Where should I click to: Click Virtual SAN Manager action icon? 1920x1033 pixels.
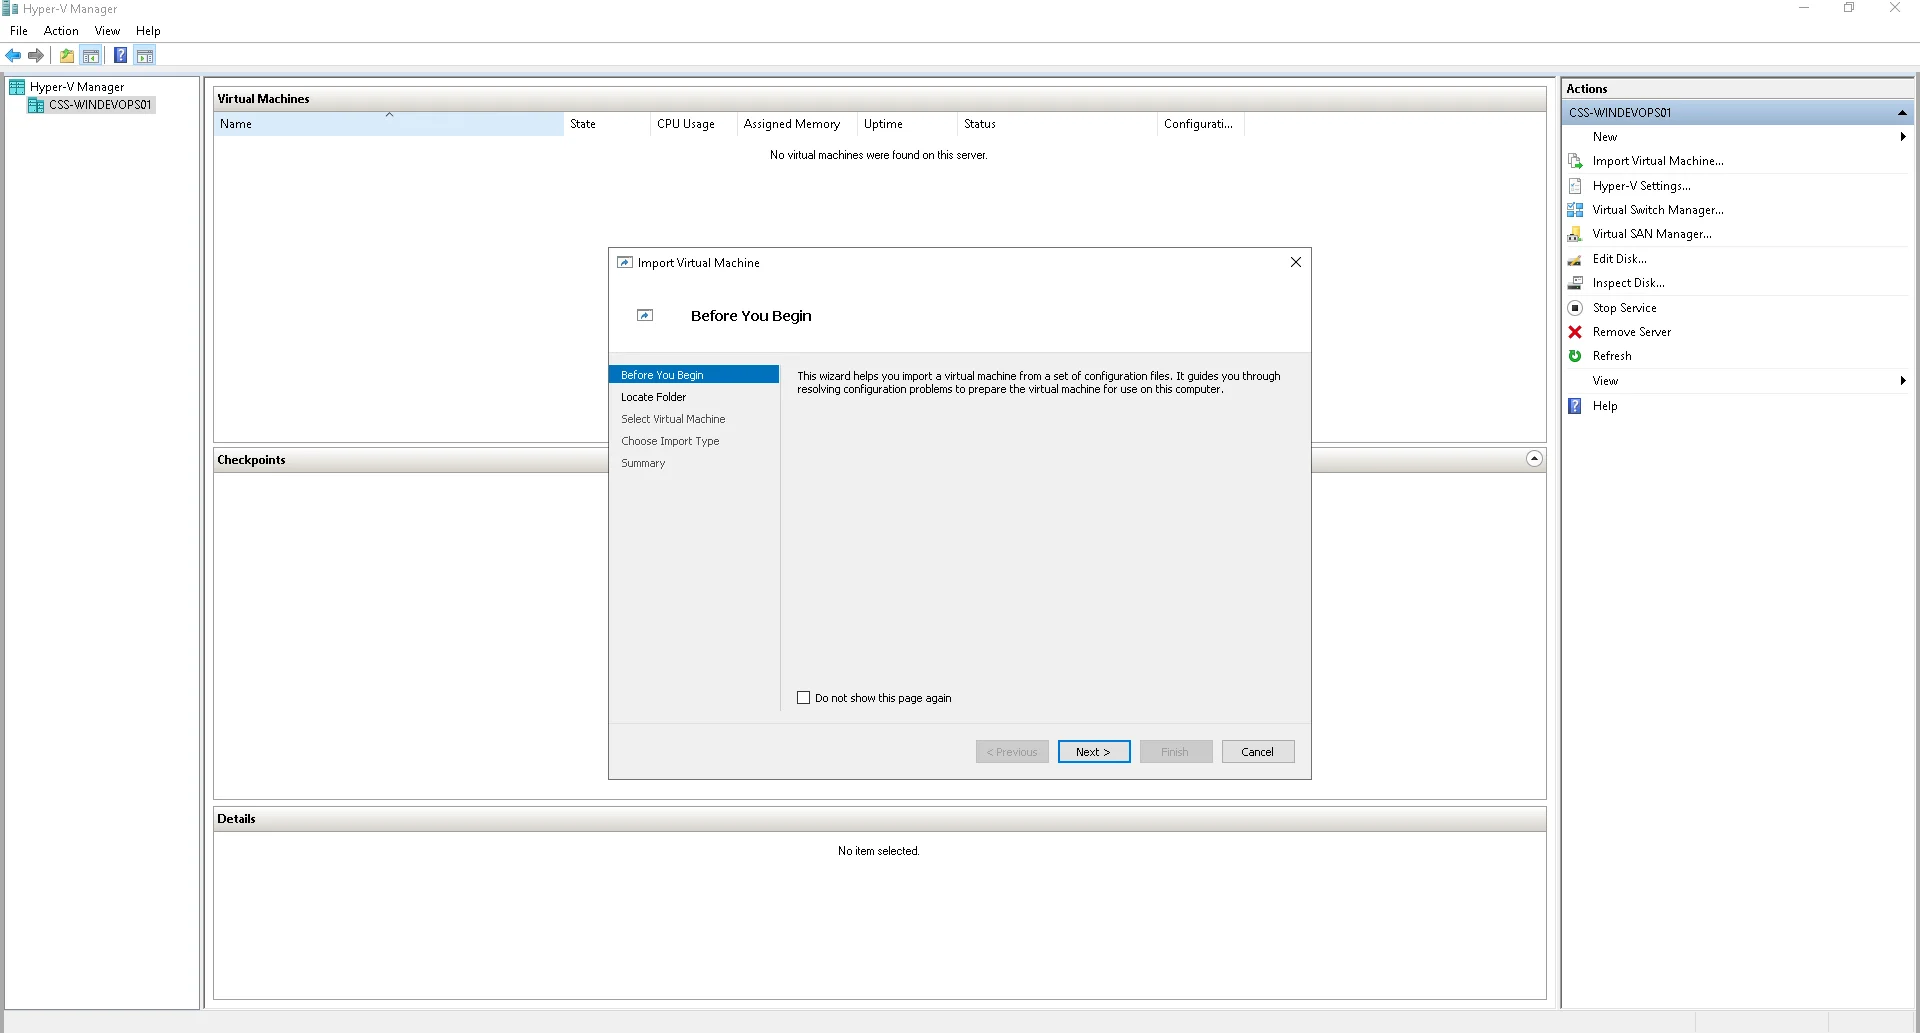1575,234
